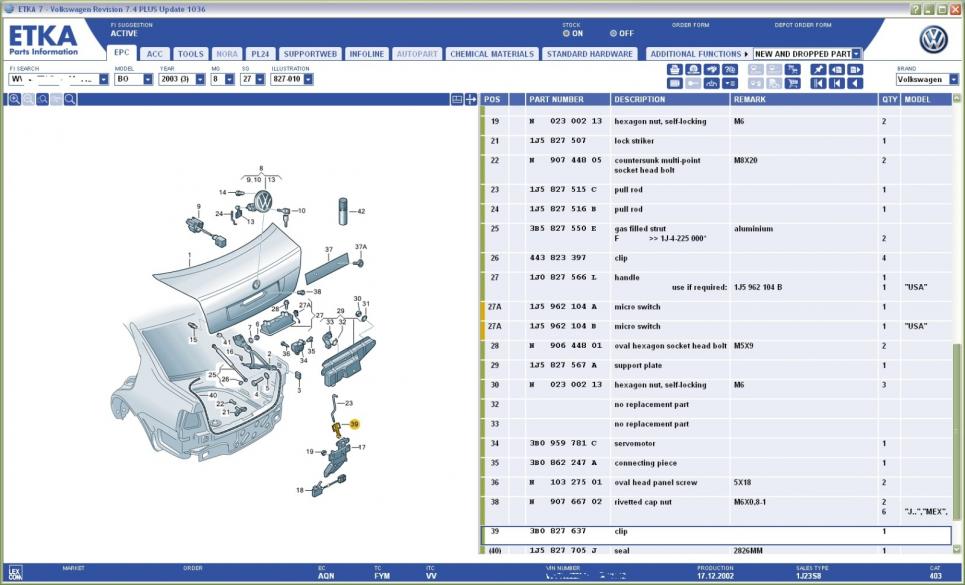Image resolution: width=965 pixels, height=585 pixels.
Task: Open the MG dropdown showing 8
Action: [x=230, y=79]
